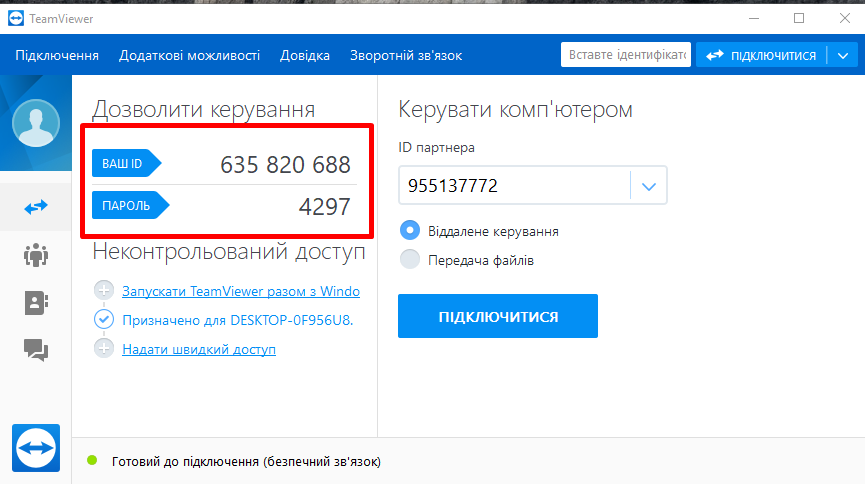Image resolution: width=865 pixels, height=484 pixels.
Task: Select the Передача файлів radio button
Action: pyautogui.click(x=409, y=260)
